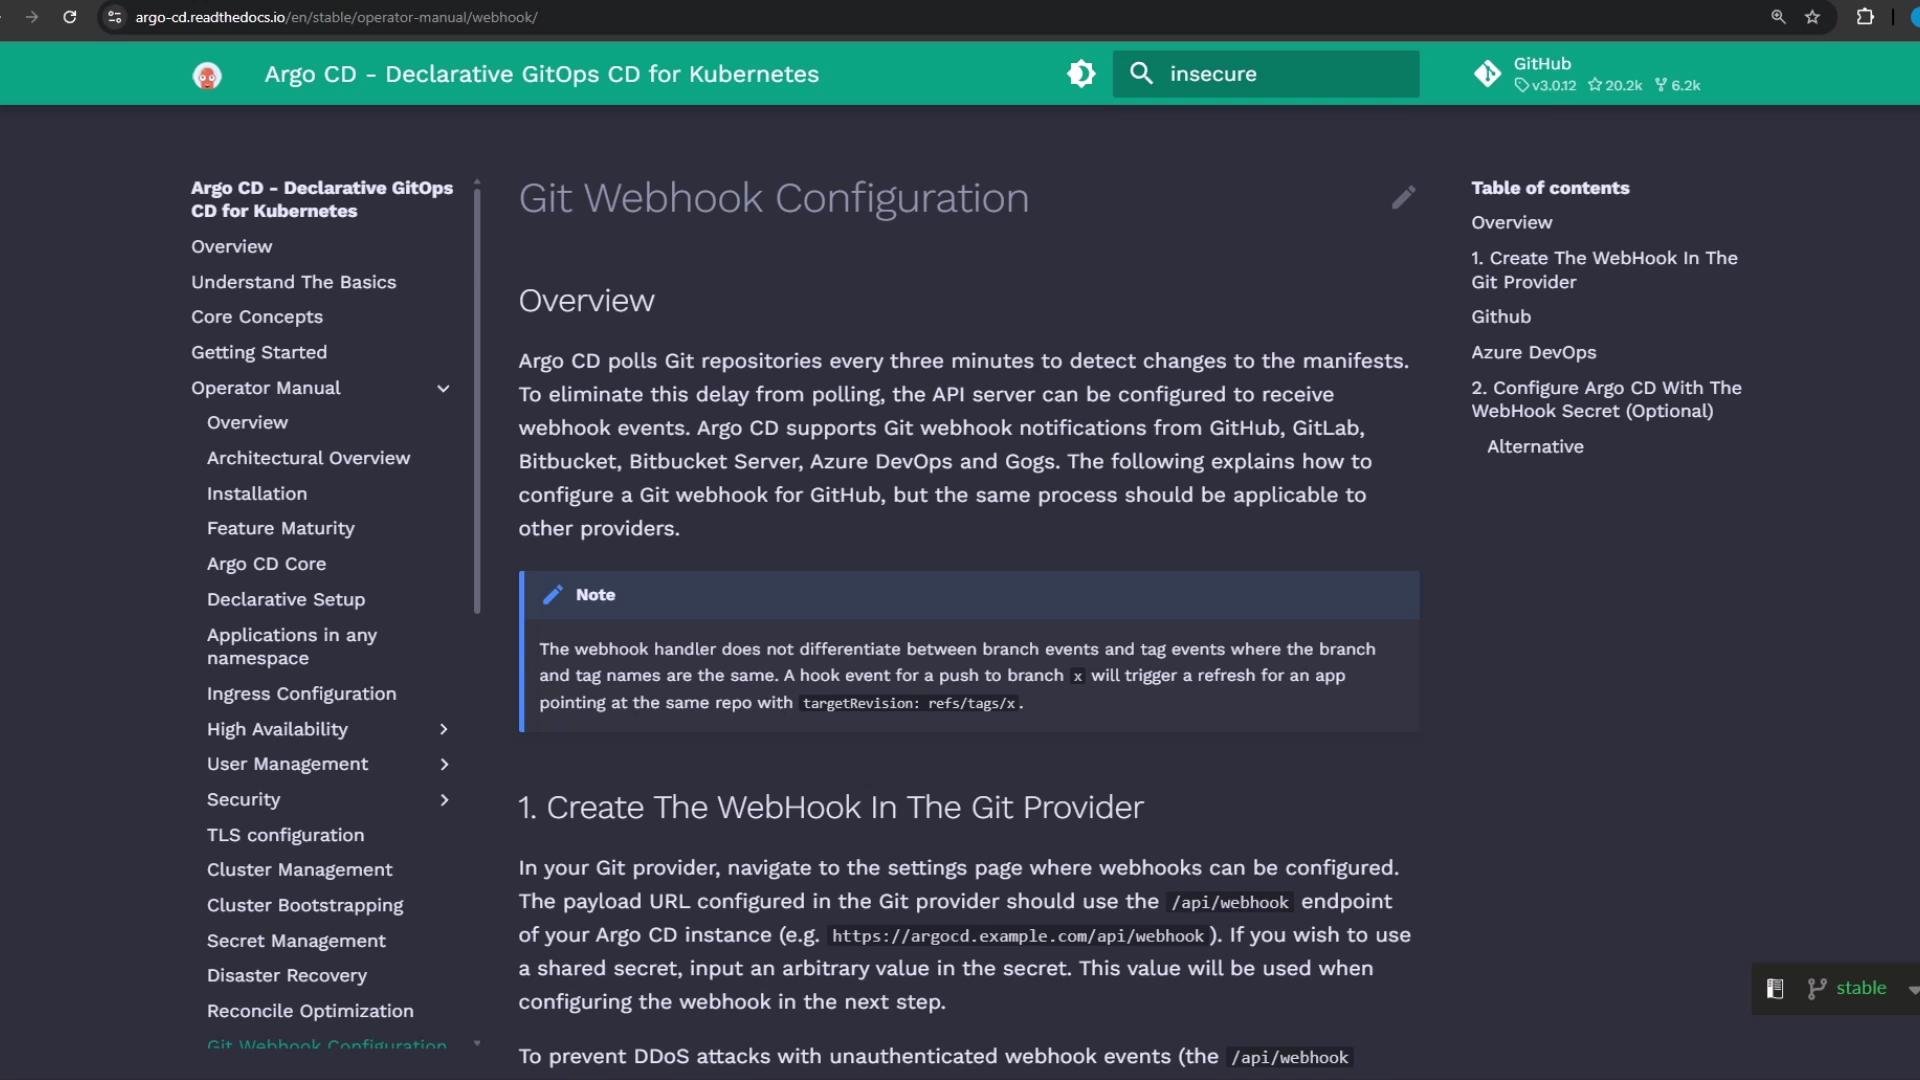Expand the Security section chevron
This screenshot has height=1080, width=1920.
(444, 800)
